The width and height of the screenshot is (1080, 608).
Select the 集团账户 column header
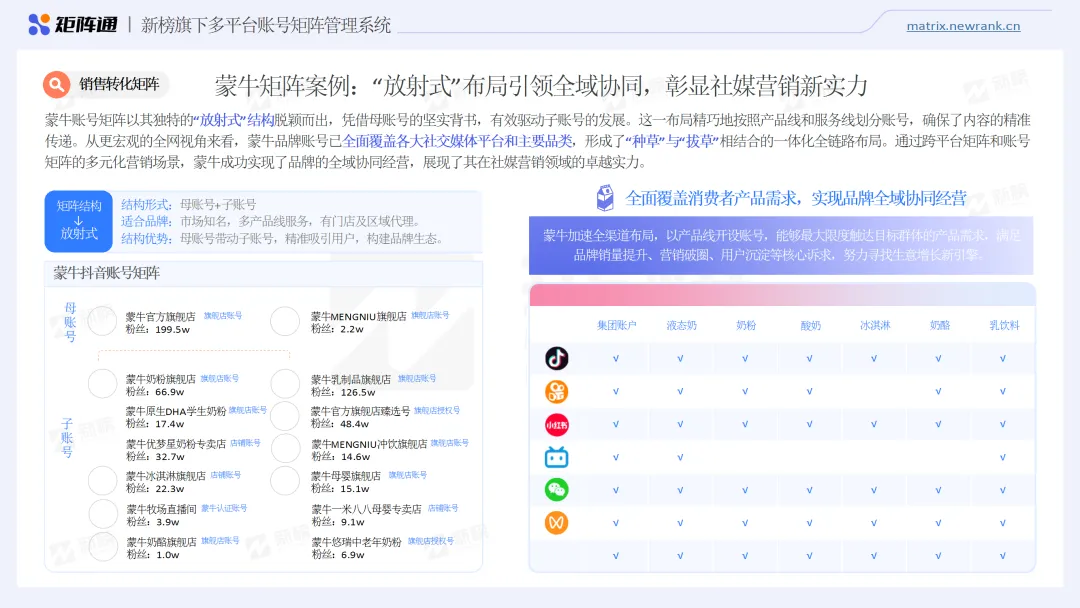(x=616, y=325)
